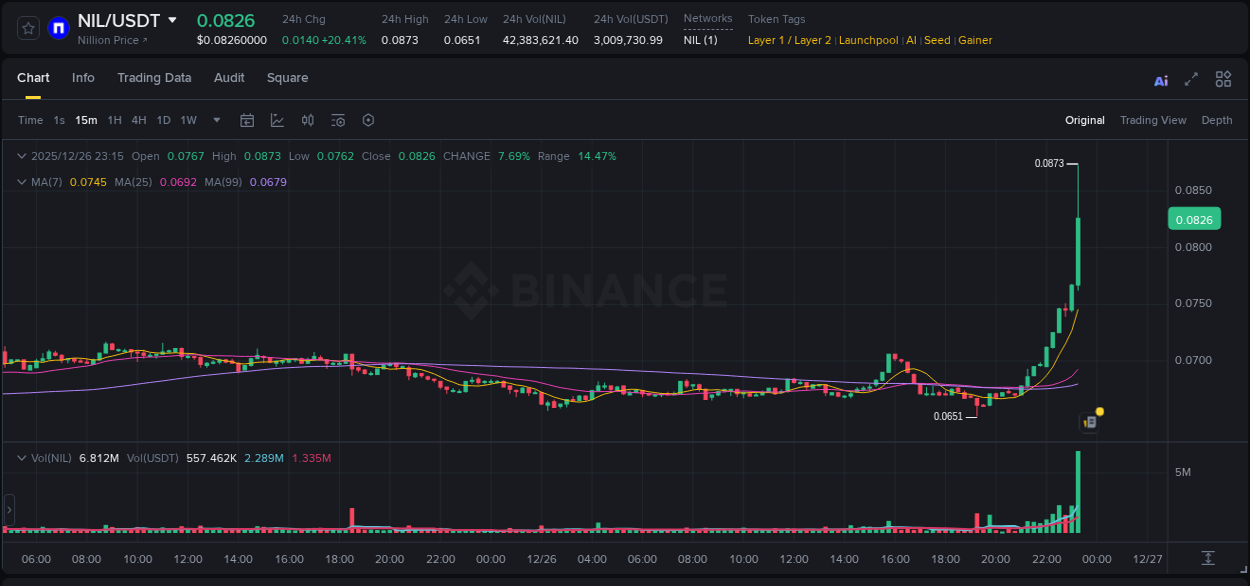Viewport: 1250px width, 586px height.
Task: Select the 15m timeframe interval
Action: pos(86,120)
